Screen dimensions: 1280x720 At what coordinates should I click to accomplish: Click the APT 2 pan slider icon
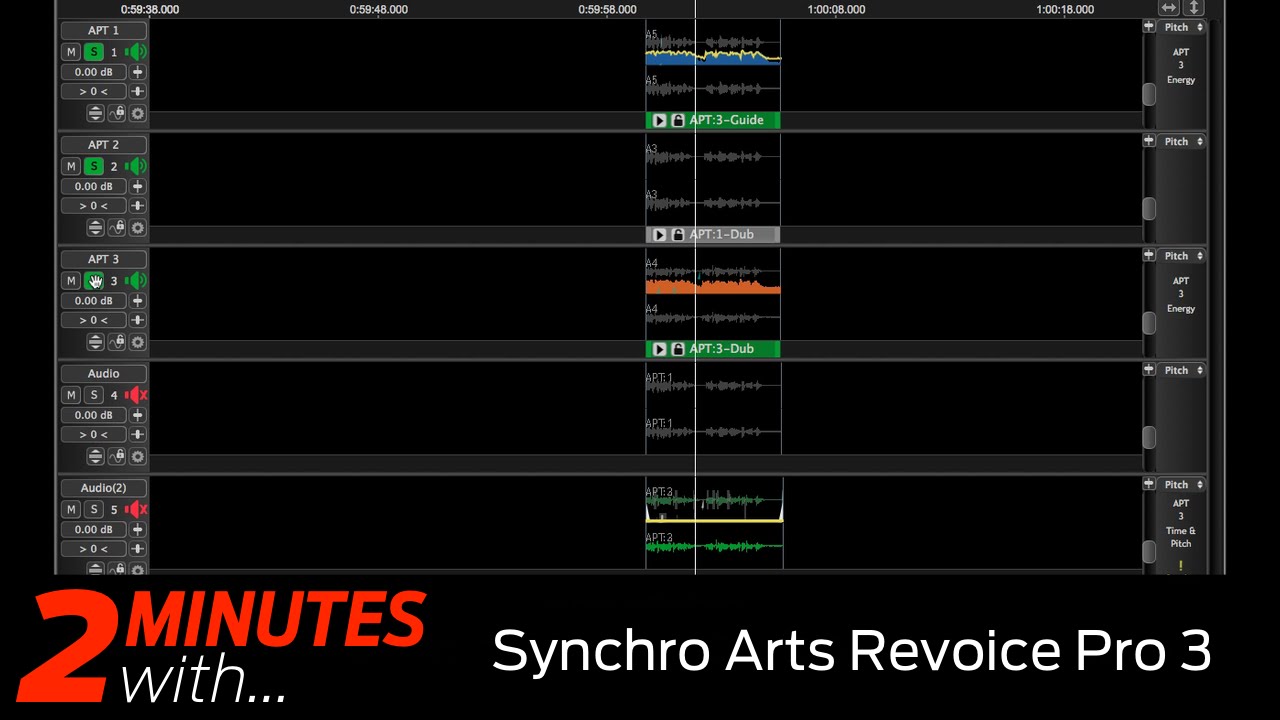coord(138,205)
